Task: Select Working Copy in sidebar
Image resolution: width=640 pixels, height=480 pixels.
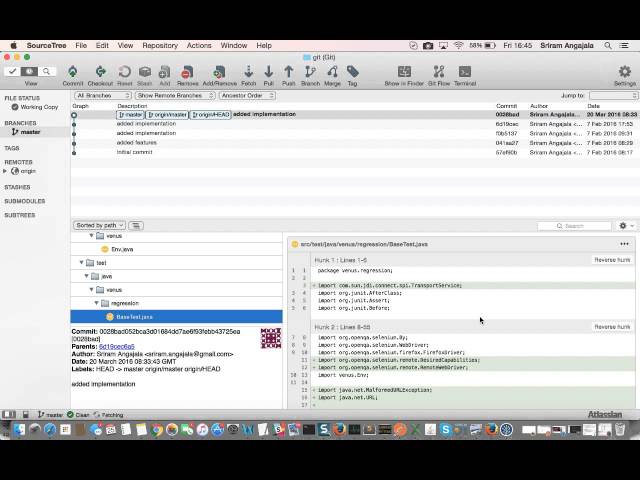Action: pos(35,107)
